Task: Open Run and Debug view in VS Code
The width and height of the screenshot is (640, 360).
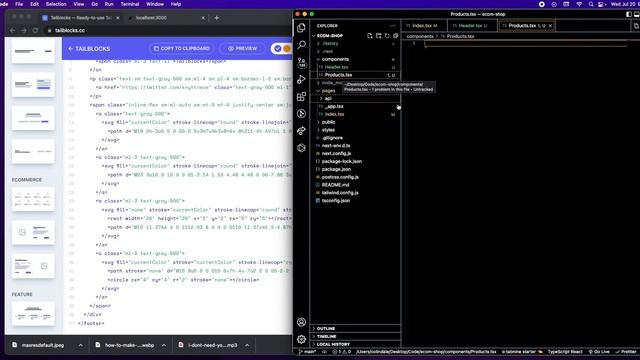Action: click(x=301, y=79)
